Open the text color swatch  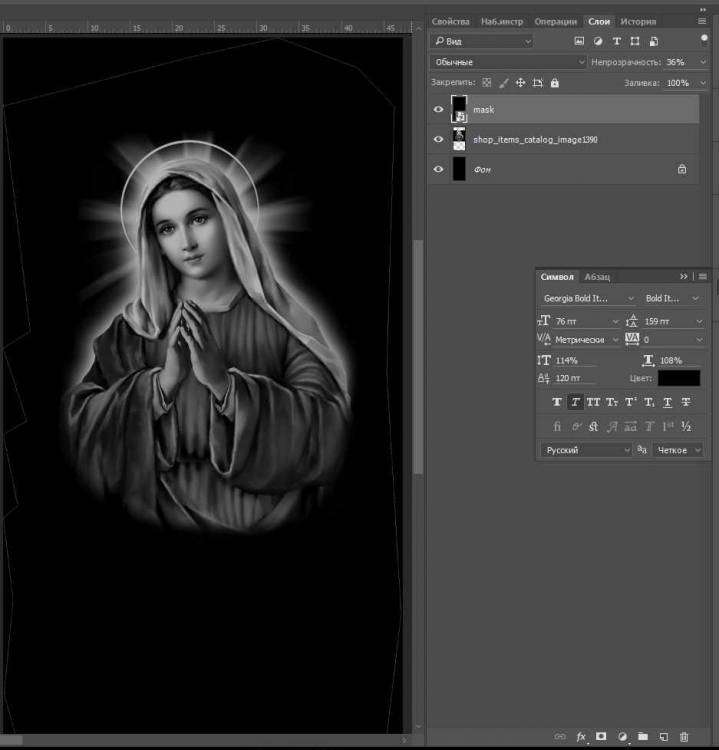[x=678, y=378]
